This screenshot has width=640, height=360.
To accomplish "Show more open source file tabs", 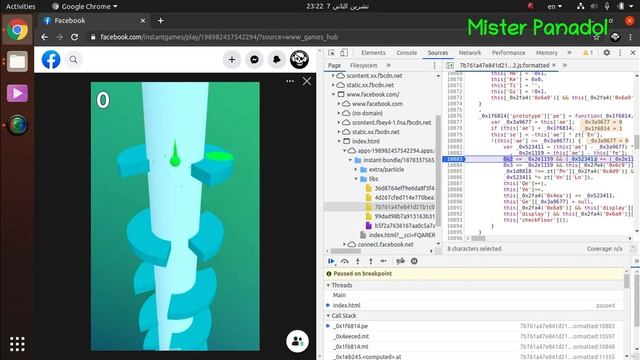I will [564, 65].
